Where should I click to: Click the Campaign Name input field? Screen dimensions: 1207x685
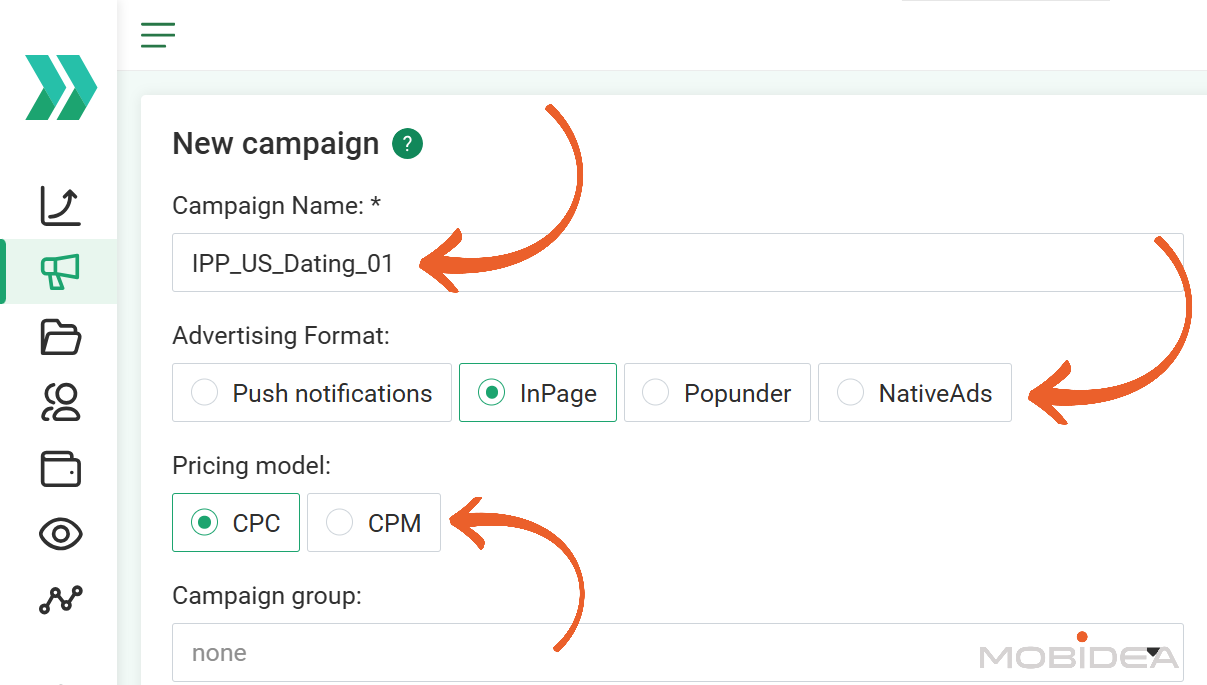pyautogui.click(x=678, y=263)
